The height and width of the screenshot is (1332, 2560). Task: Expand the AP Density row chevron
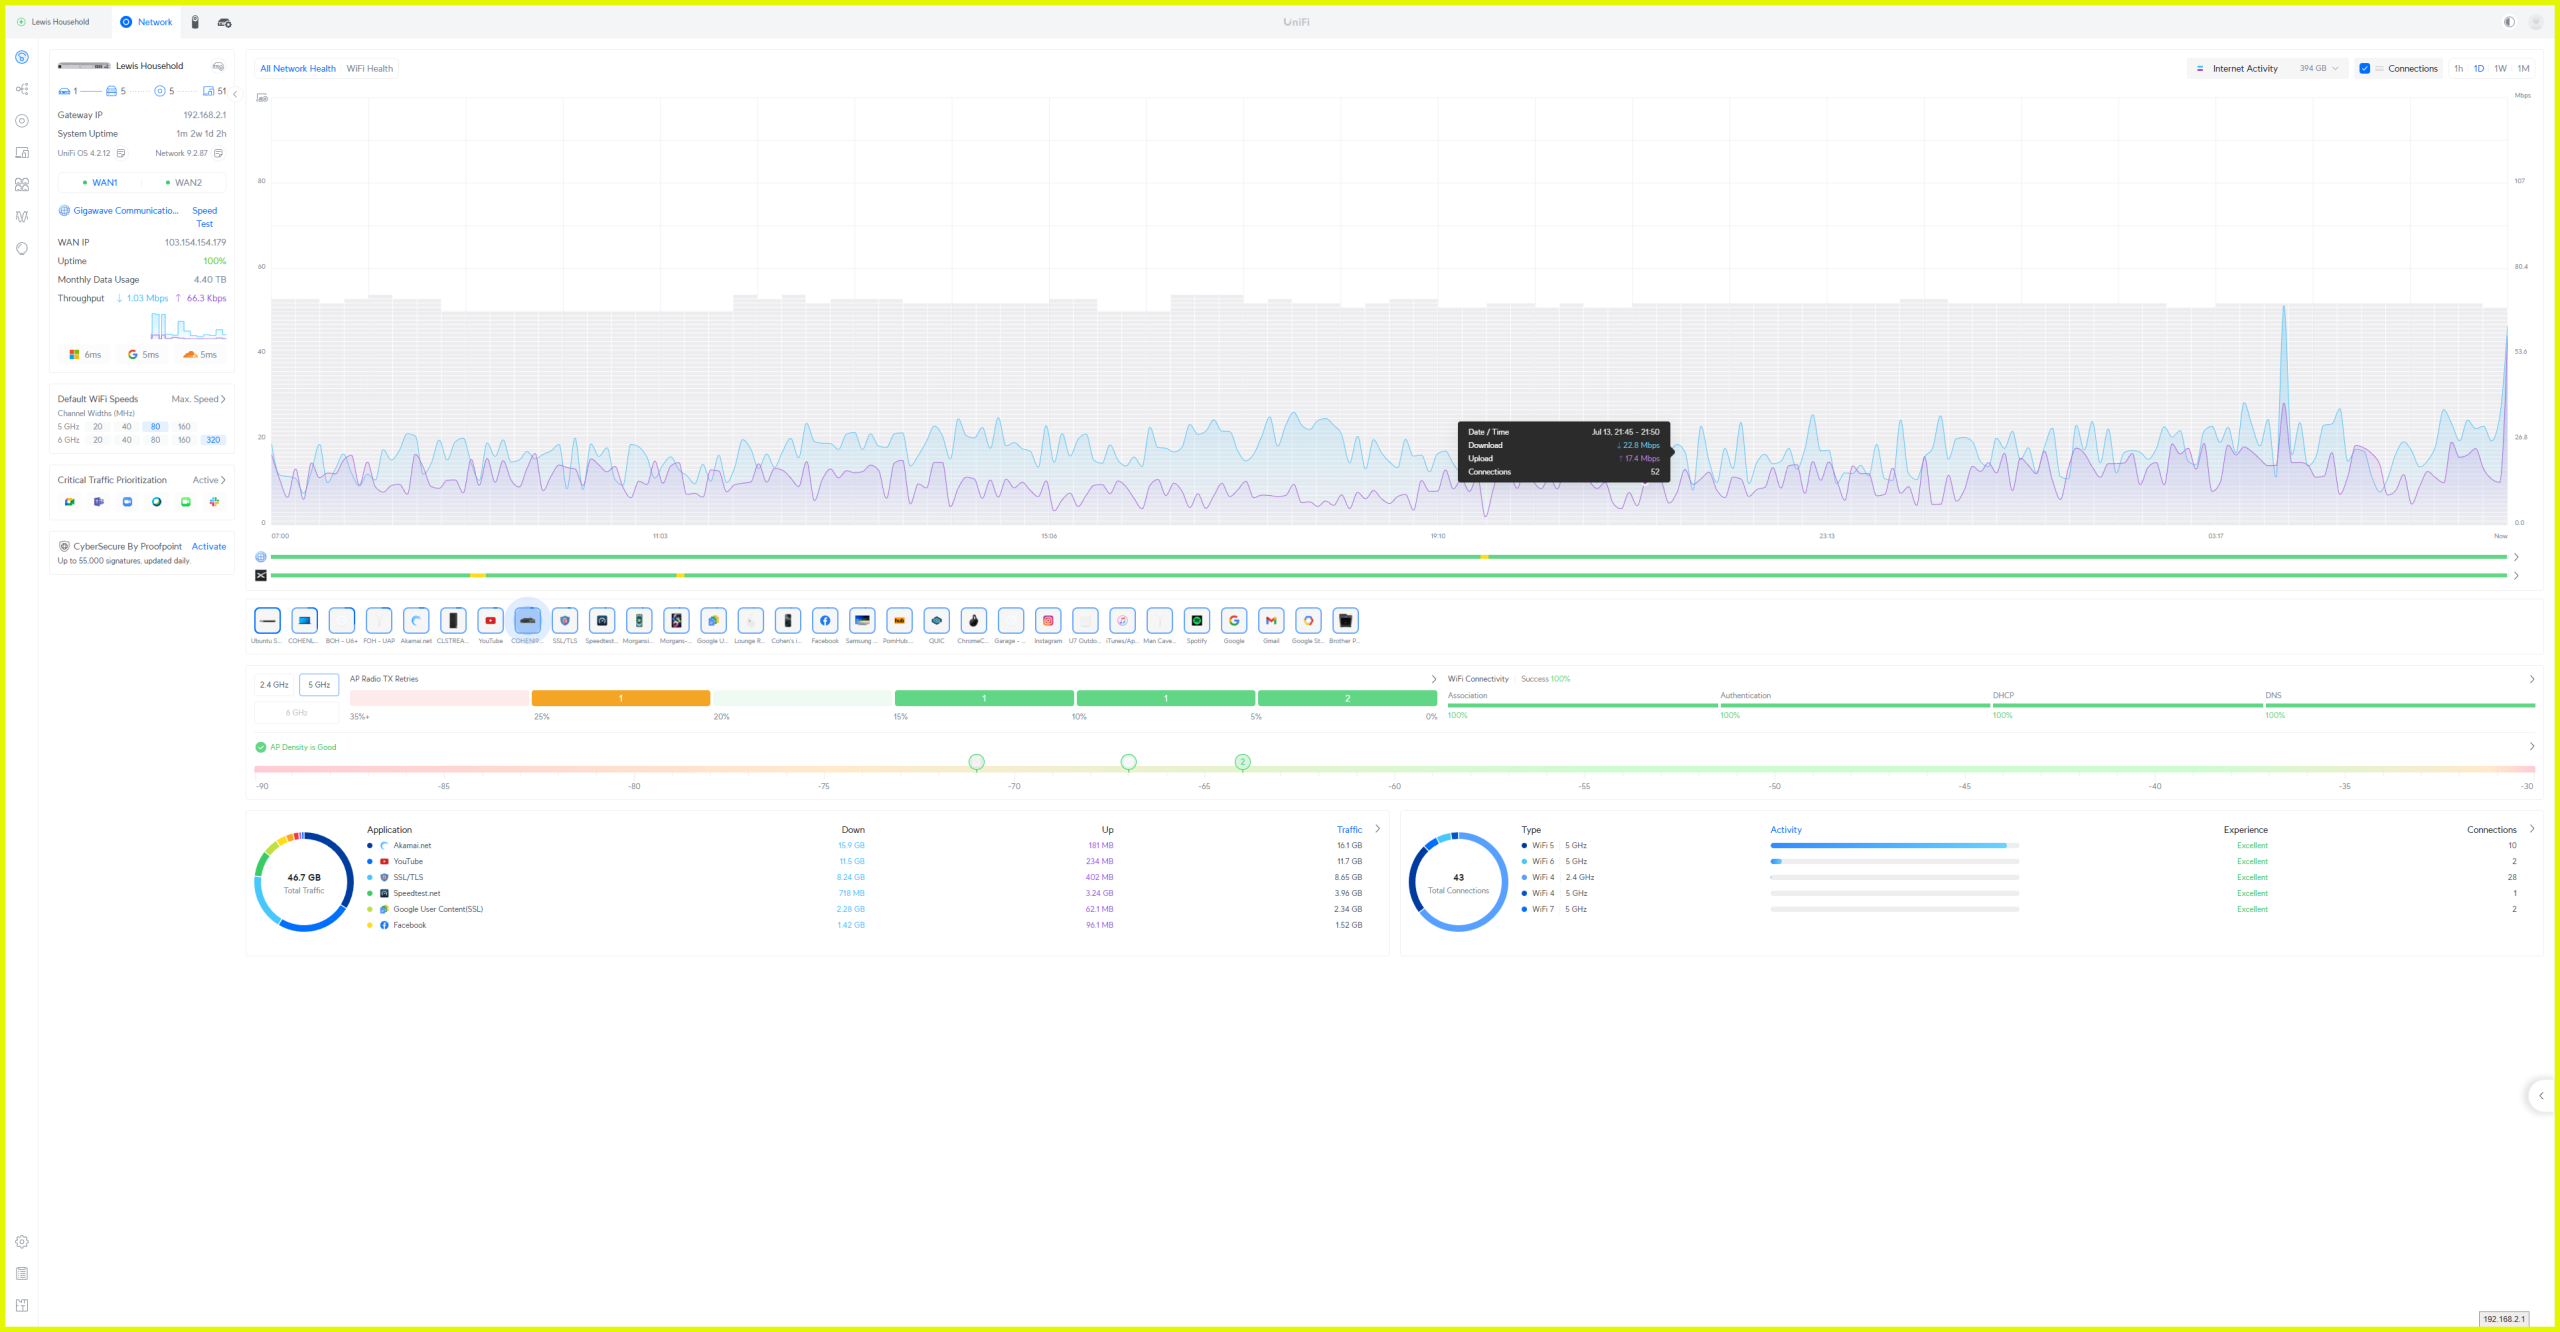[x=2532, y=746]
